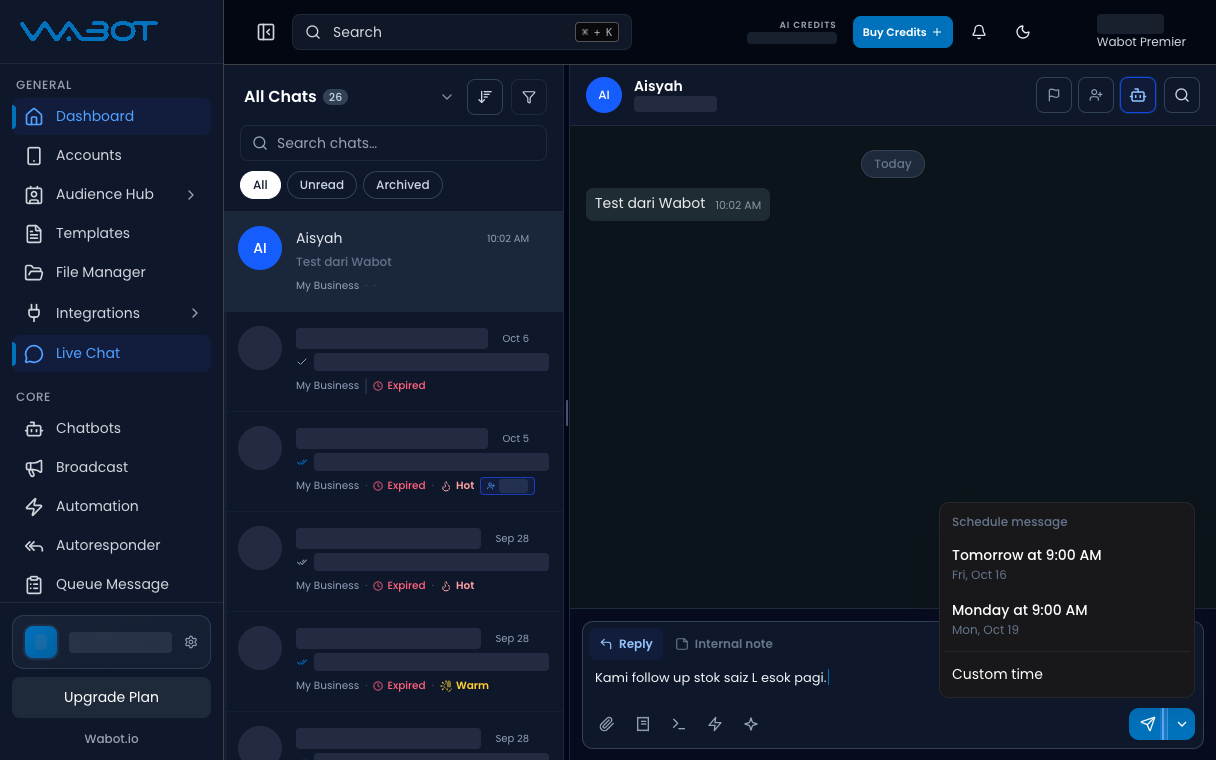This screenshot has width=1216, height=760.
Task: Choose Custom time in schedule menu
Action: point(1067,674)
